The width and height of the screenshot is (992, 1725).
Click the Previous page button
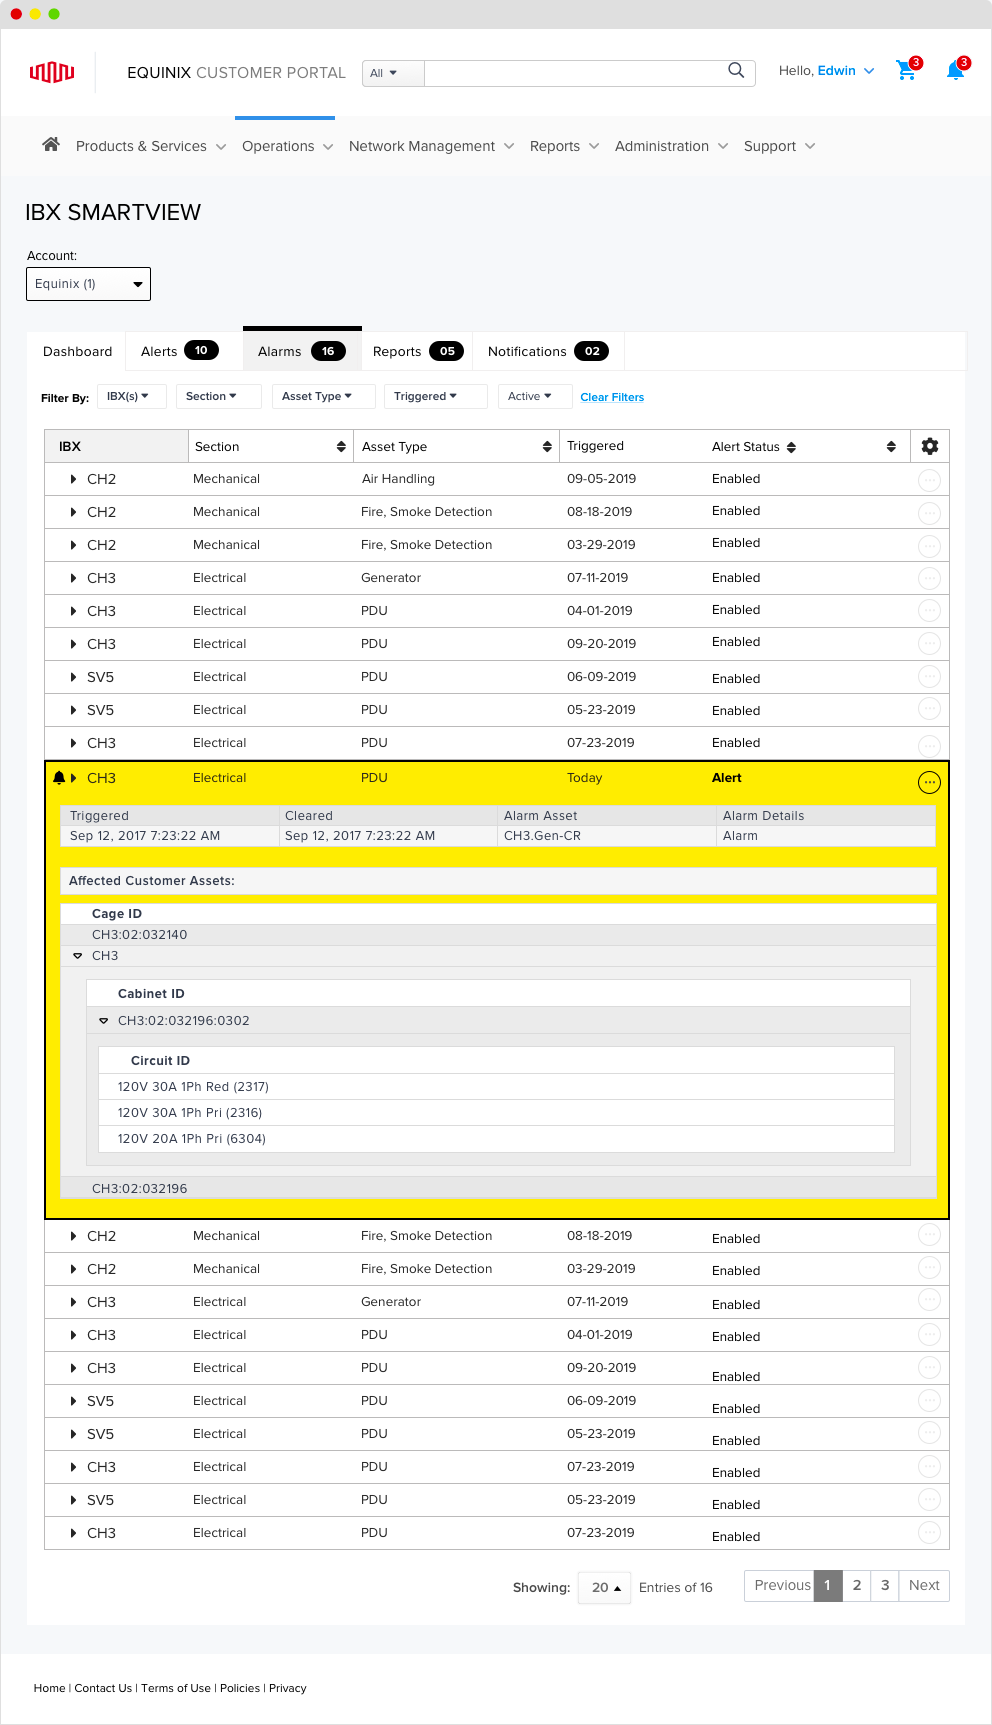coord(780,1585)
